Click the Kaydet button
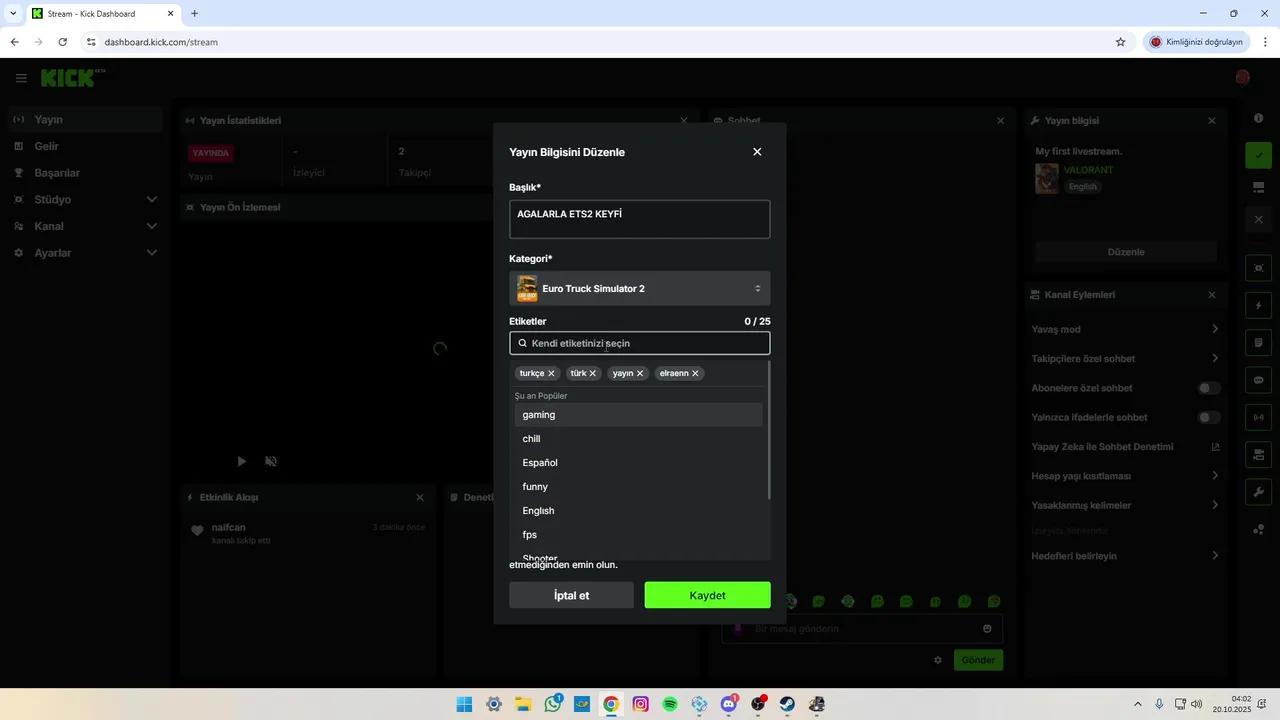This screenshot has height=720, width=1280. (x=707, y=595)
